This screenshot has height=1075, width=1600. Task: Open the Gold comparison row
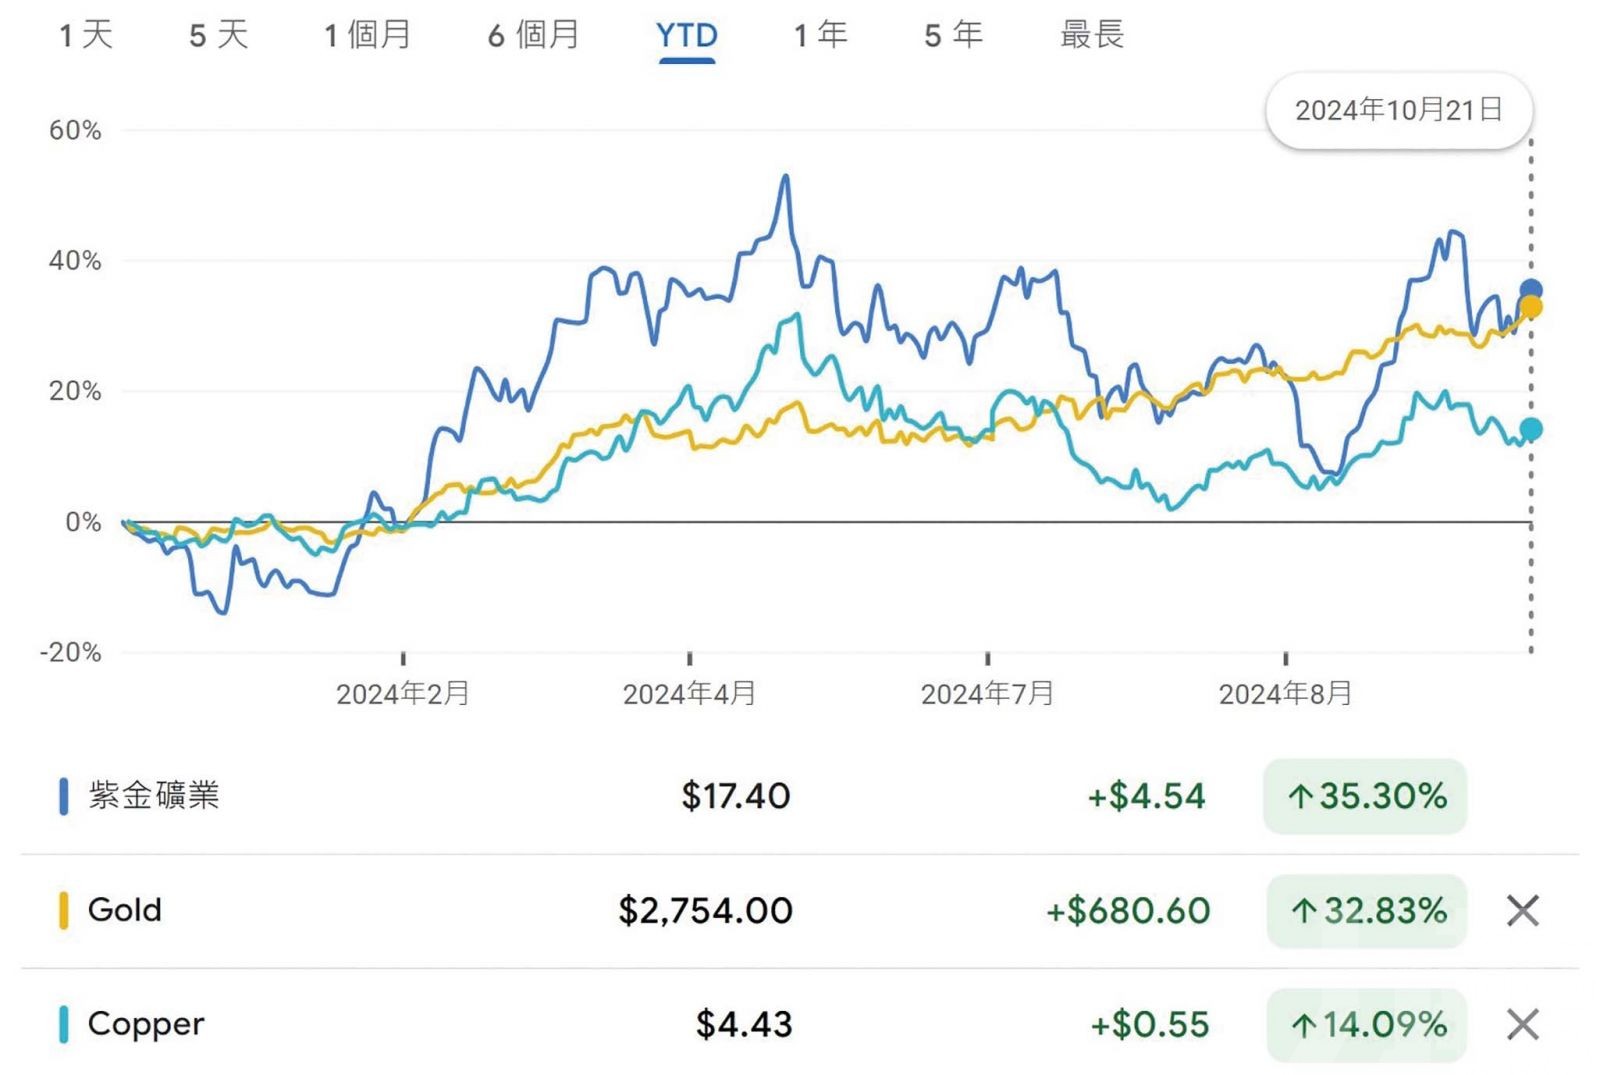pos(800,910)
